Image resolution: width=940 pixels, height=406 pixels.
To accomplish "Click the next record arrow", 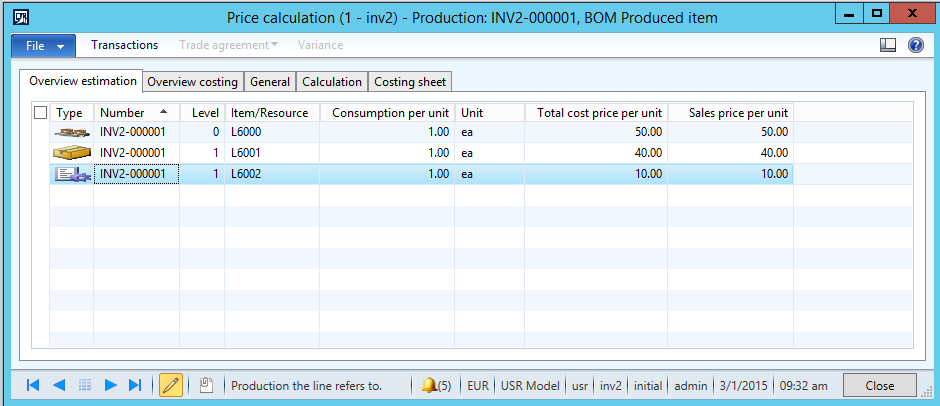I will [111, 385].
